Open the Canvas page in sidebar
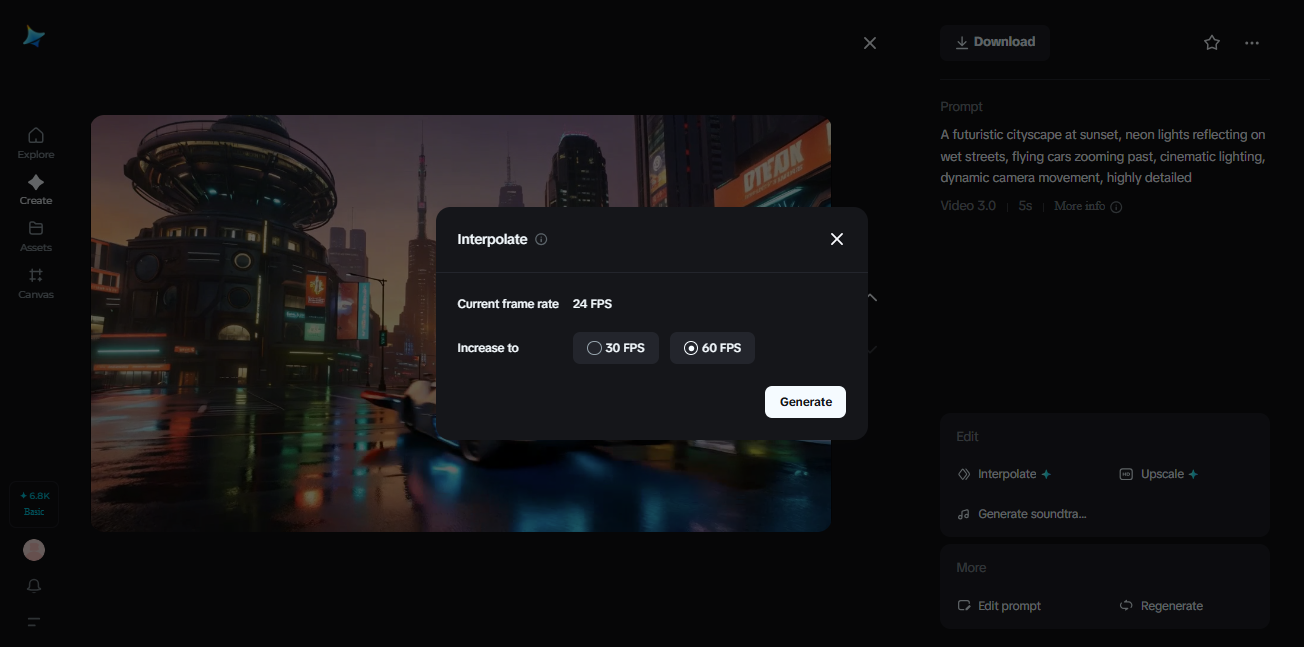 36,283
